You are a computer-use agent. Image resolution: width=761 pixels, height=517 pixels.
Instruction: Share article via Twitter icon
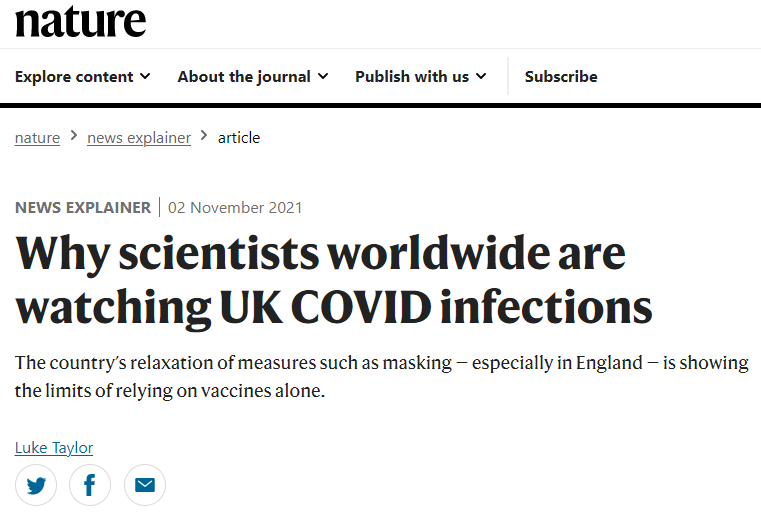36,485
